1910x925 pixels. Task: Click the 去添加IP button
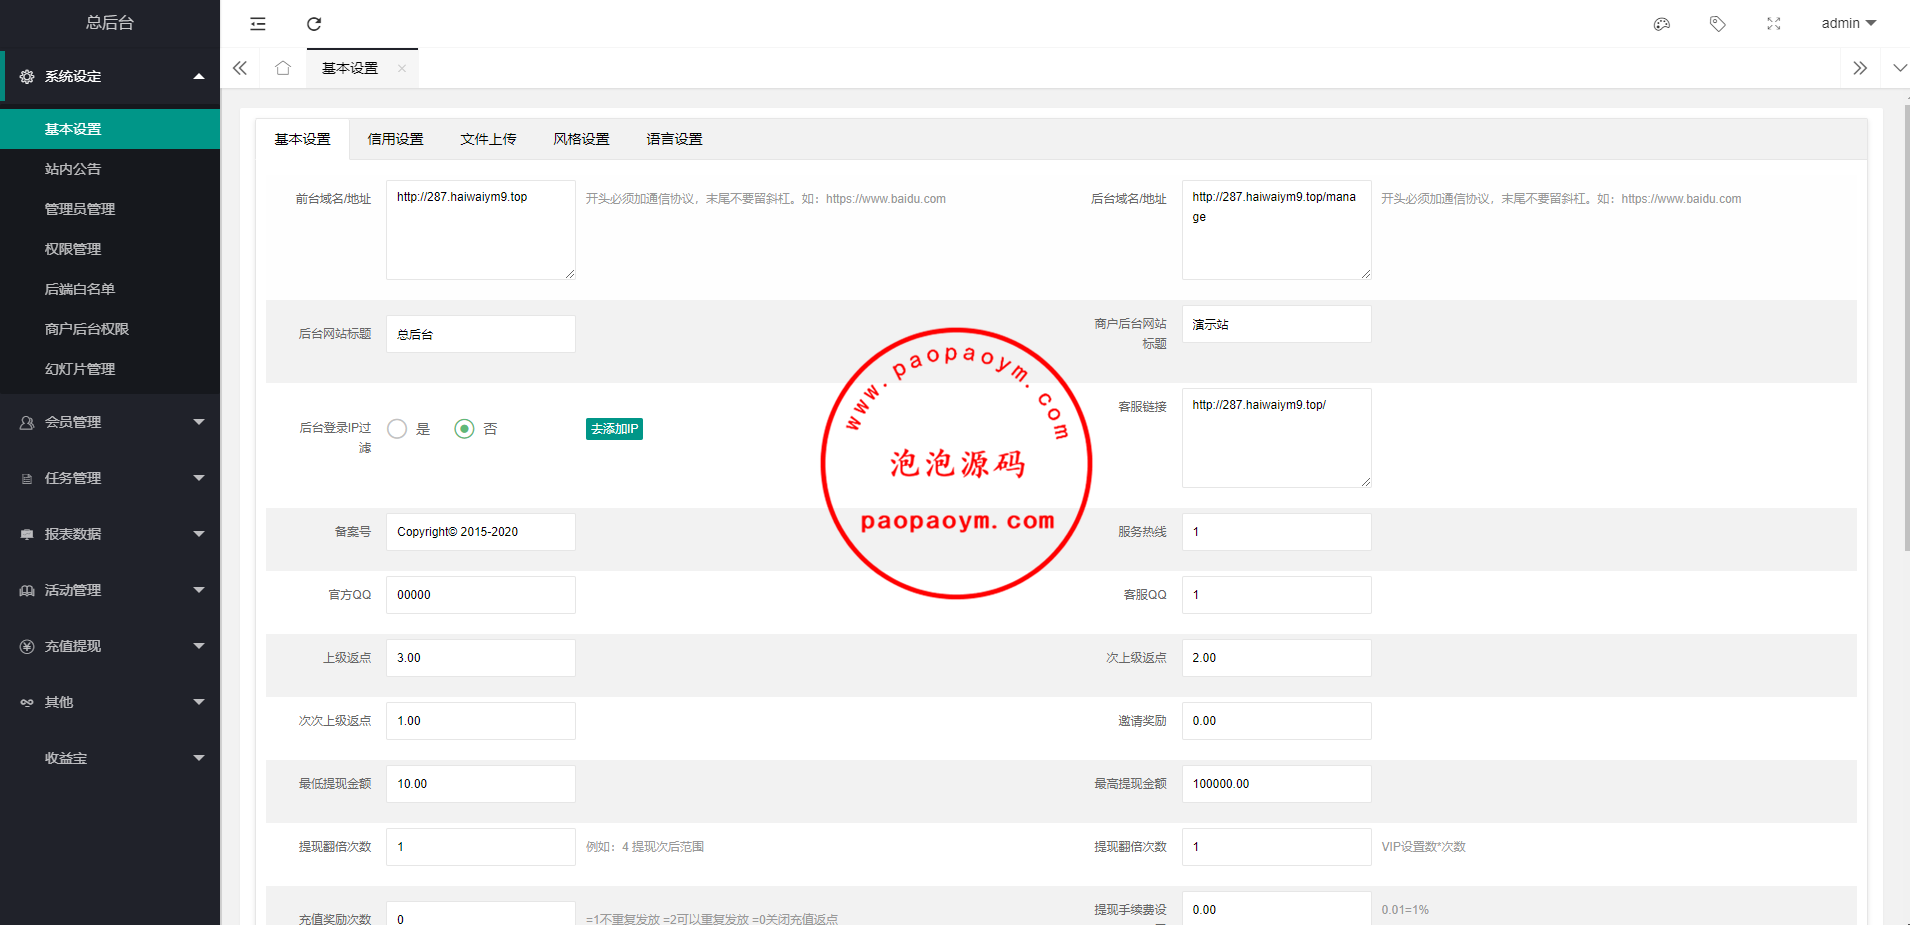pos(614,429)
